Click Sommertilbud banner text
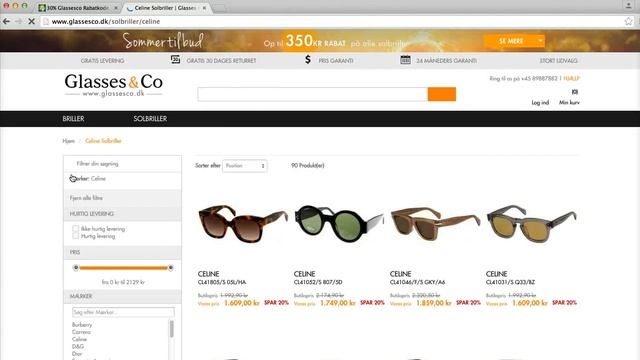 [x=163, y=41]
